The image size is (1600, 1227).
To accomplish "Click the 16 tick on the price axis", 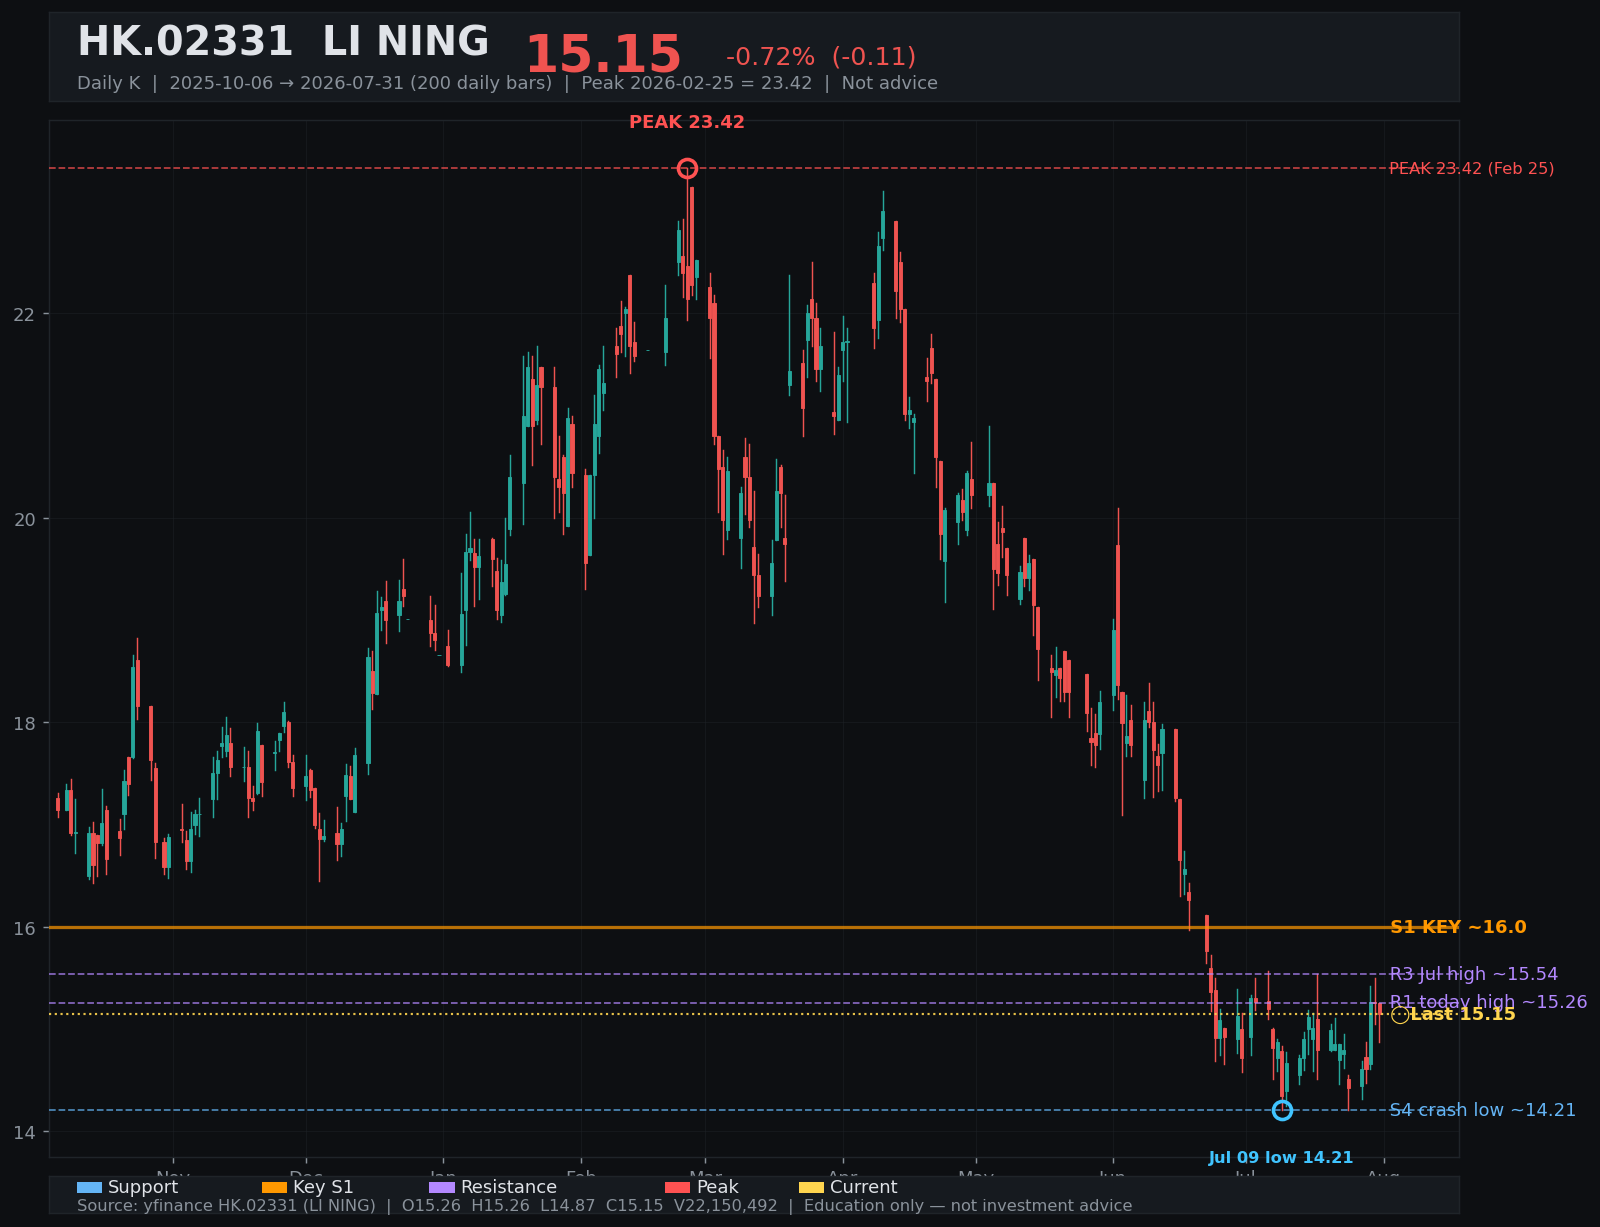I will [x=23, y=928].
